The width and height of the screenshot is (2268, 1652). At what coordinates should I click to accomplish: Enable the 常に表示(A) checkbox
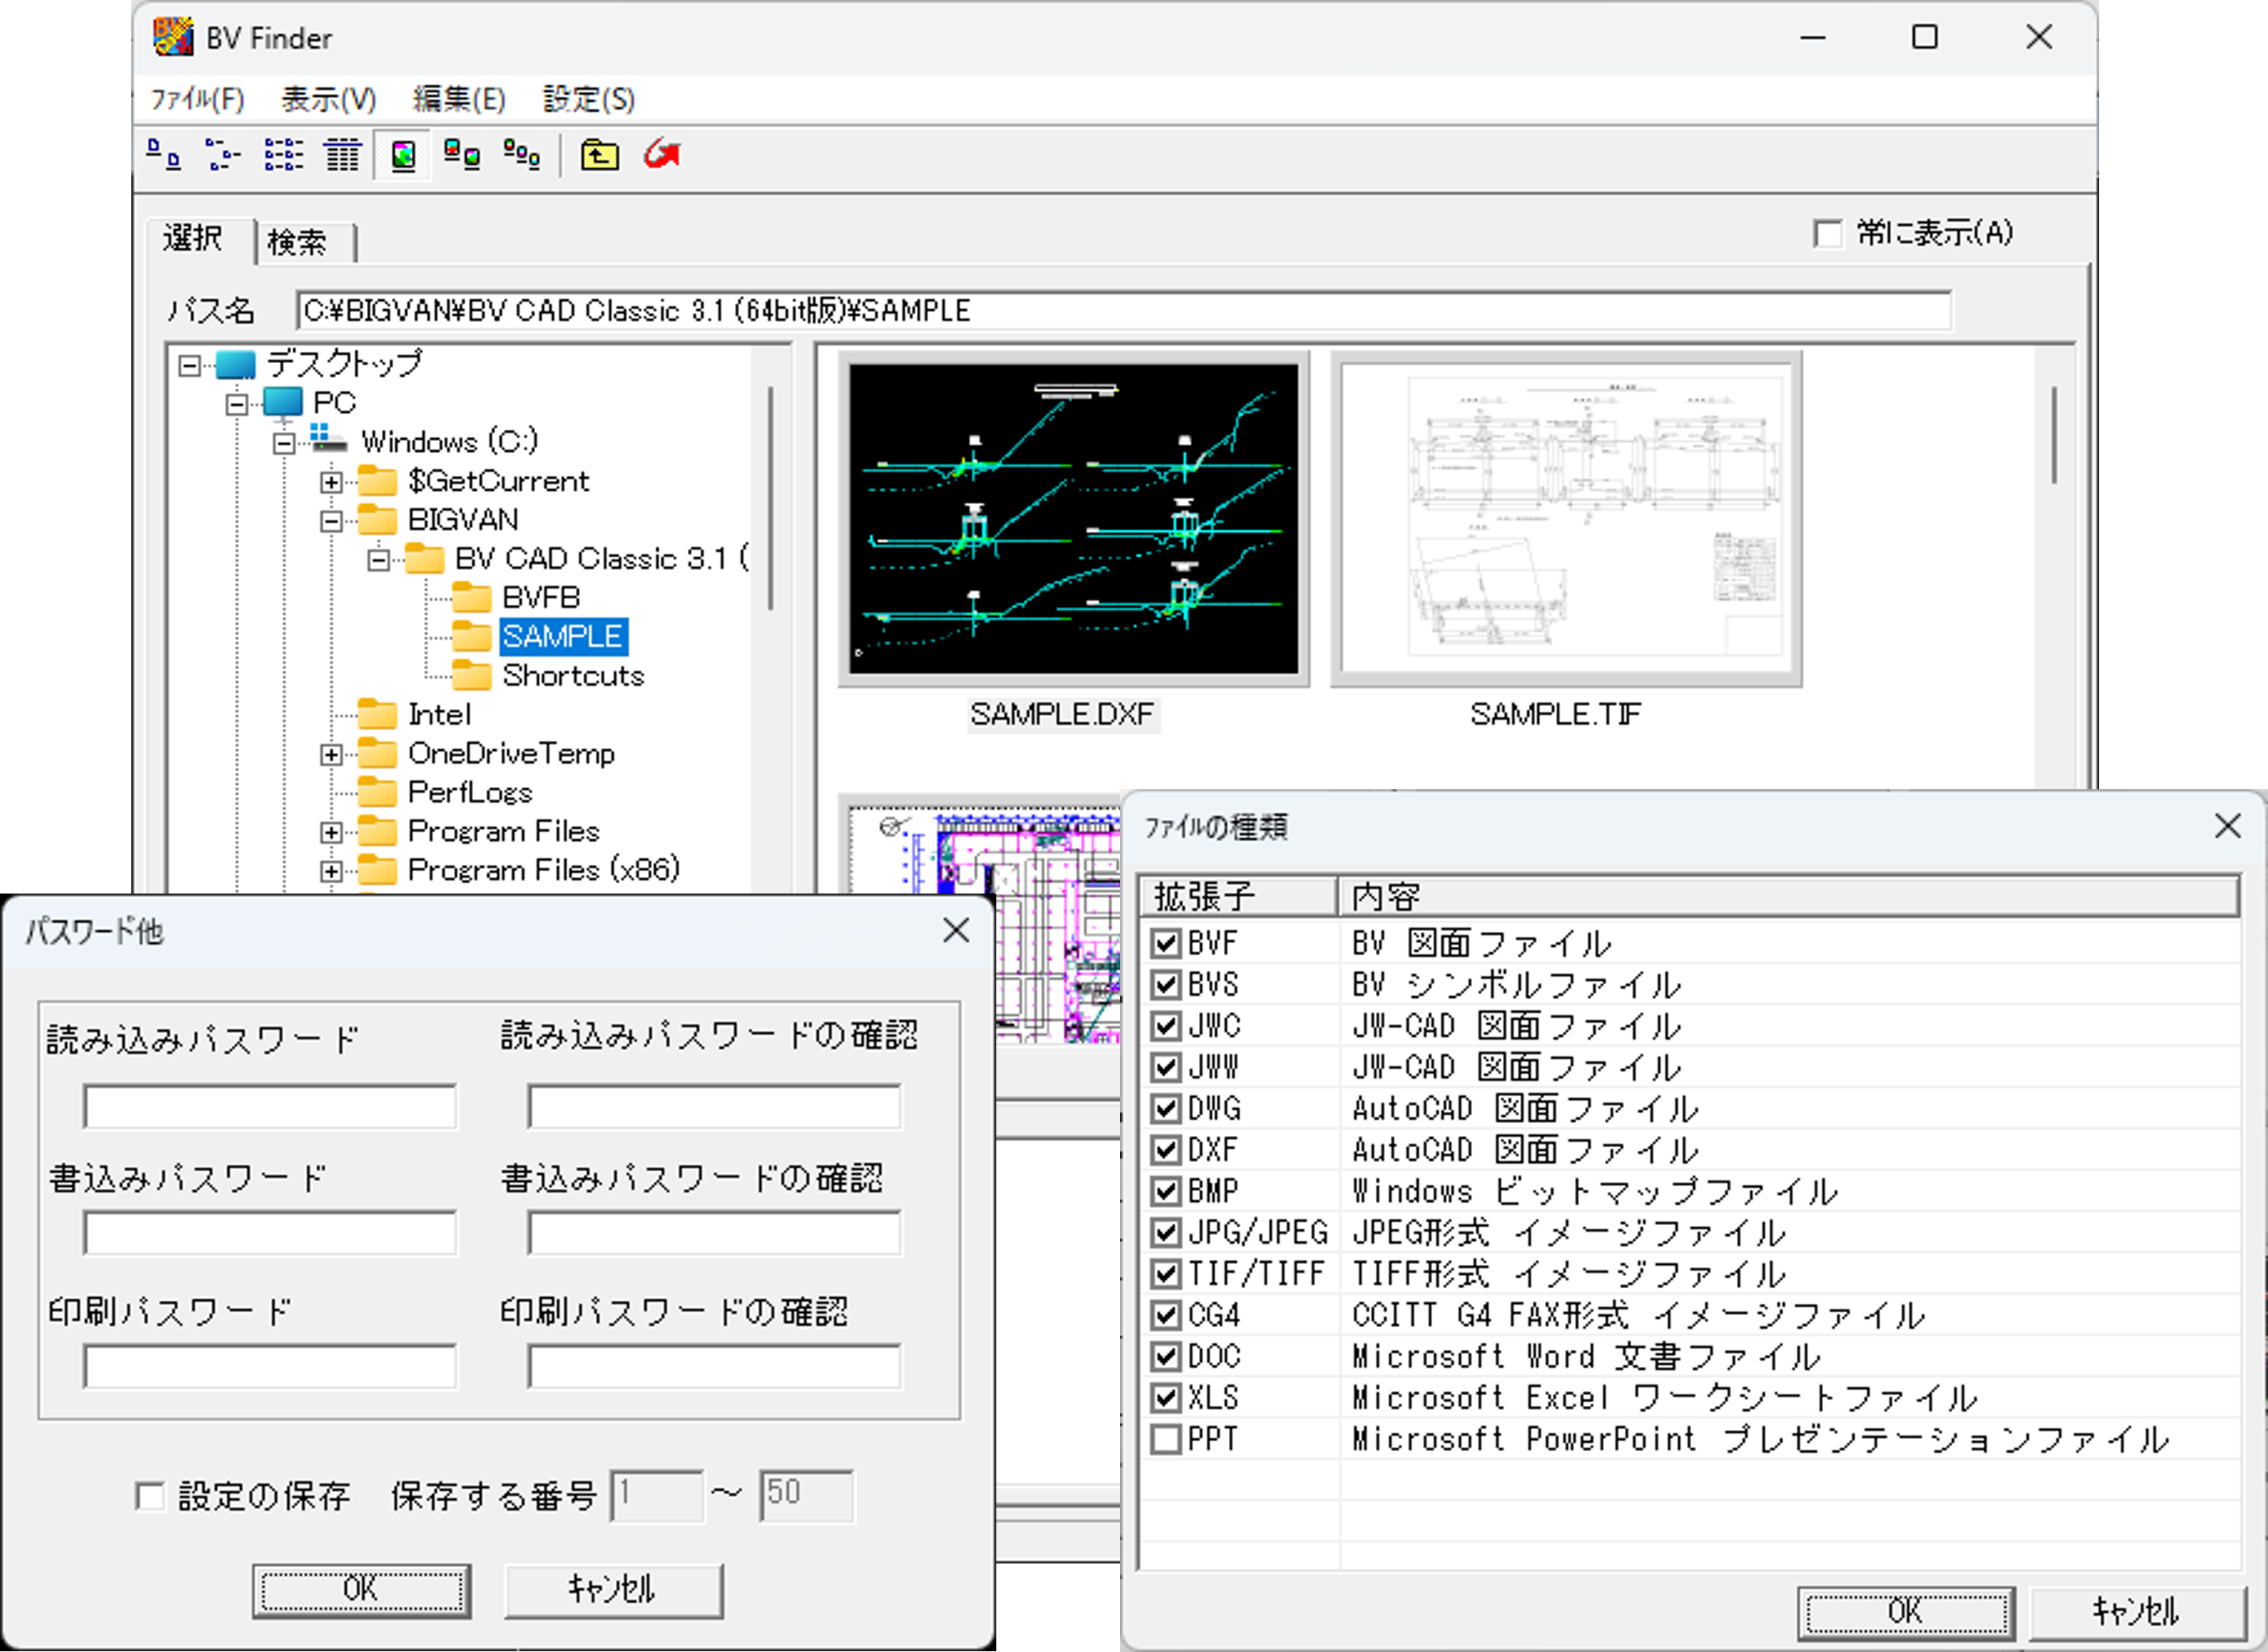point(1828,234)
